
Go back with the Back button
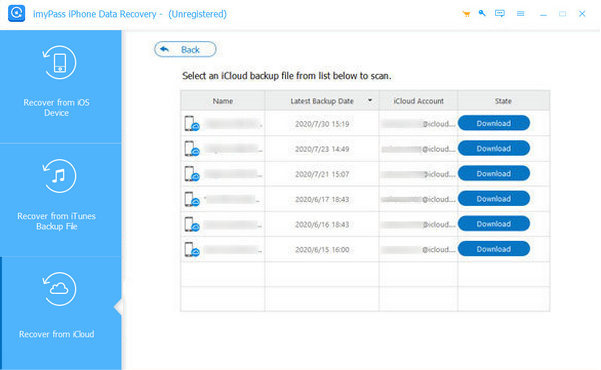pyautogui.click(x=185, y=49)
